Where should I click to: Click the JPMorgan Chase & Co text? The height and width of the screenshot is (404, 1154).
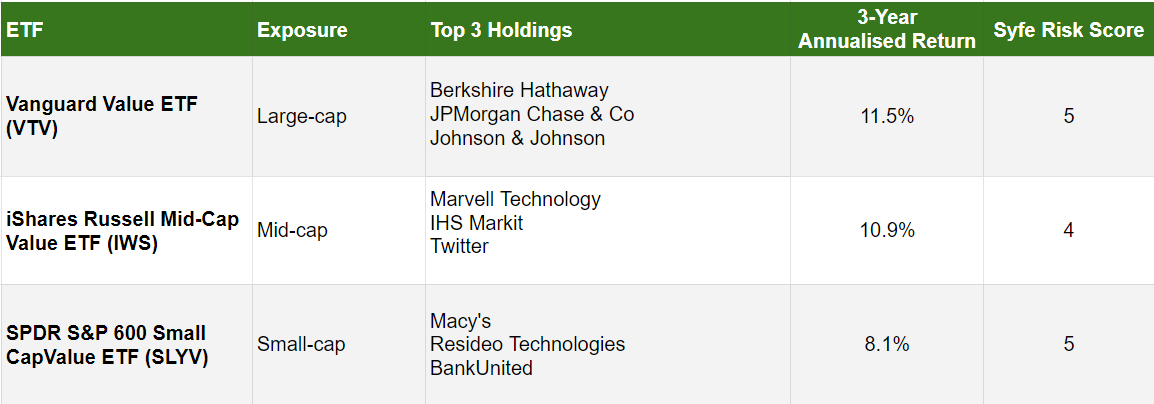(x=532, y=114)
